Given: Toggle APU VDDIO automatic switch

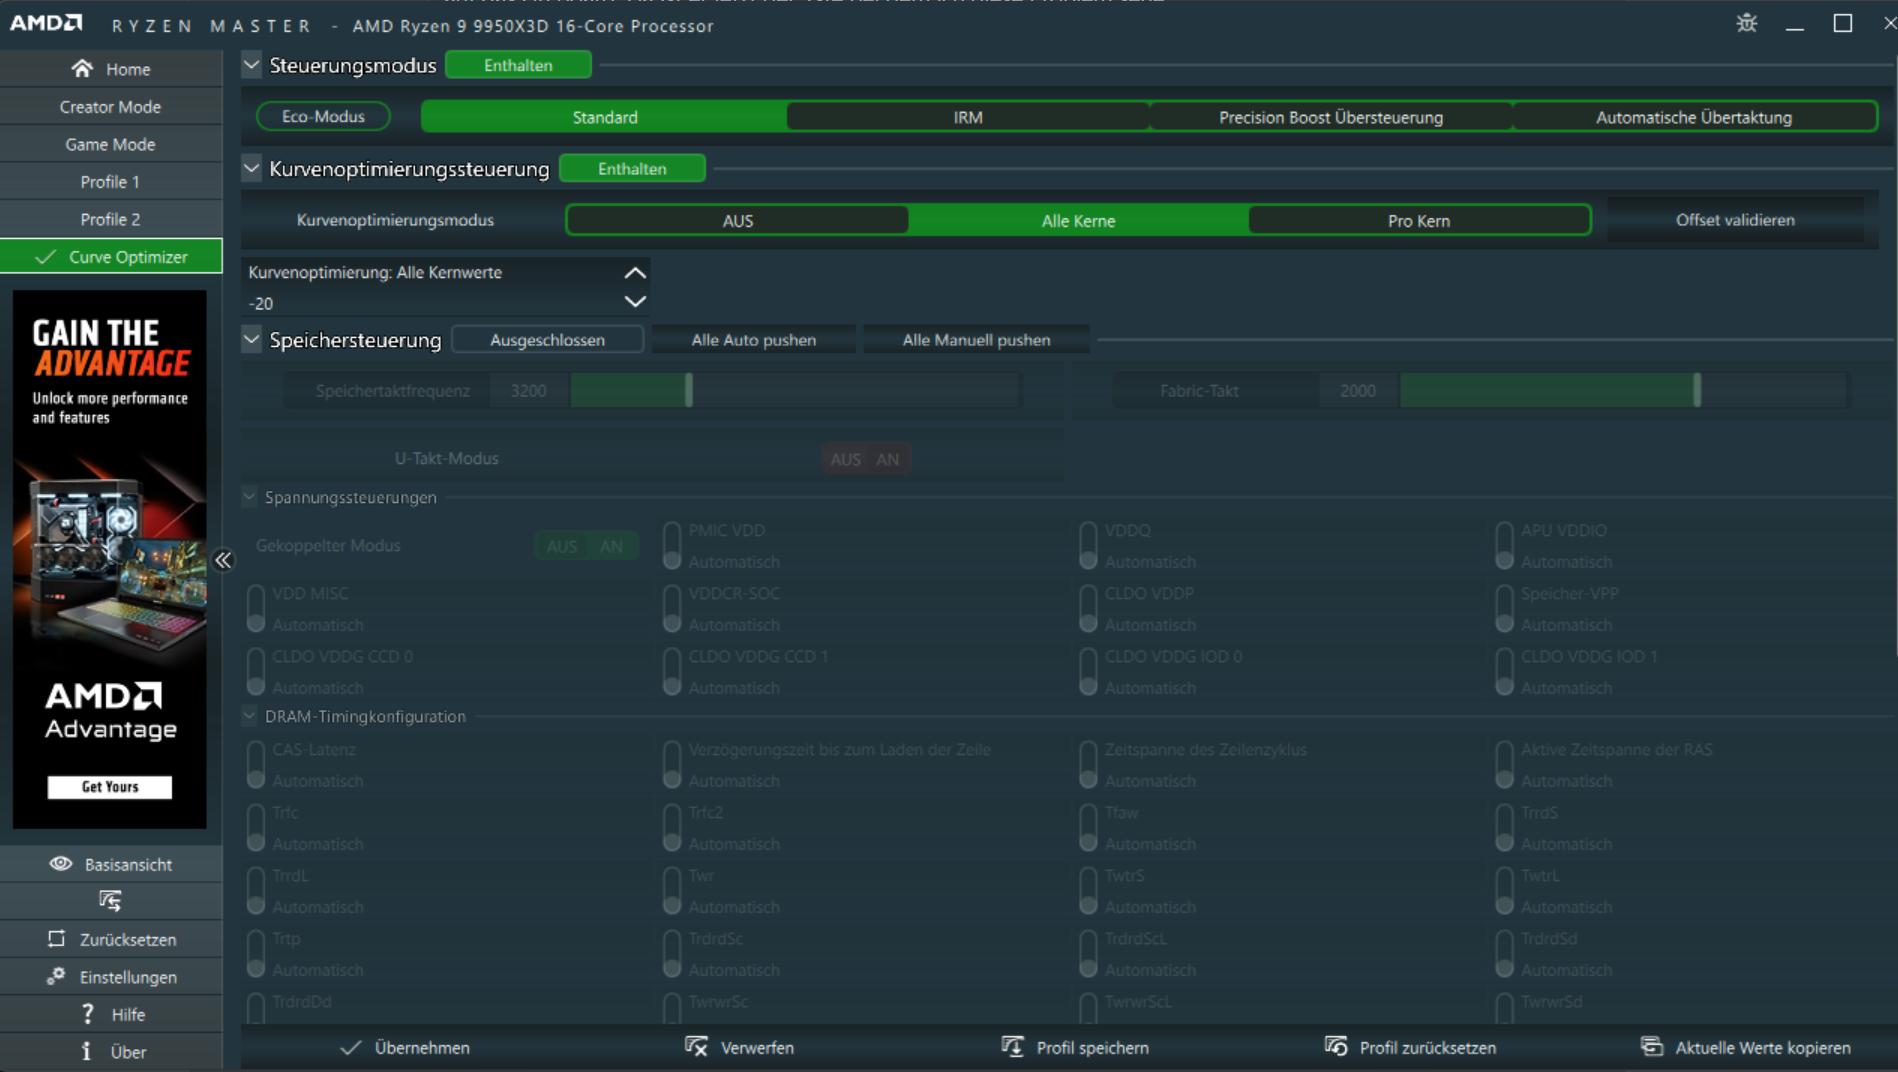Looking at the screenshot, I should coord(1504,546).
